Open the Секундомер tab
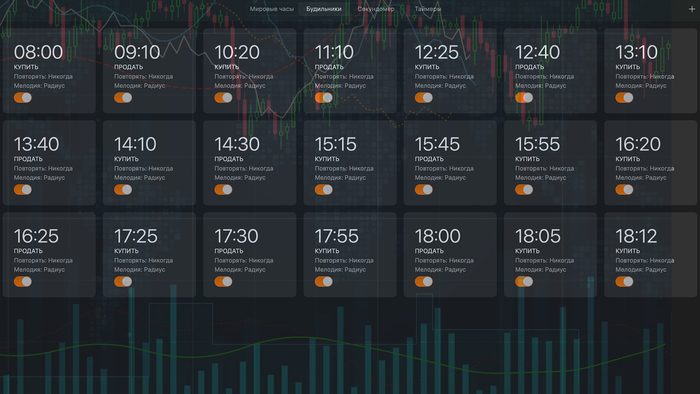Image resolution: width=700 pixels, height=394 pixels. tap(375, 9)
